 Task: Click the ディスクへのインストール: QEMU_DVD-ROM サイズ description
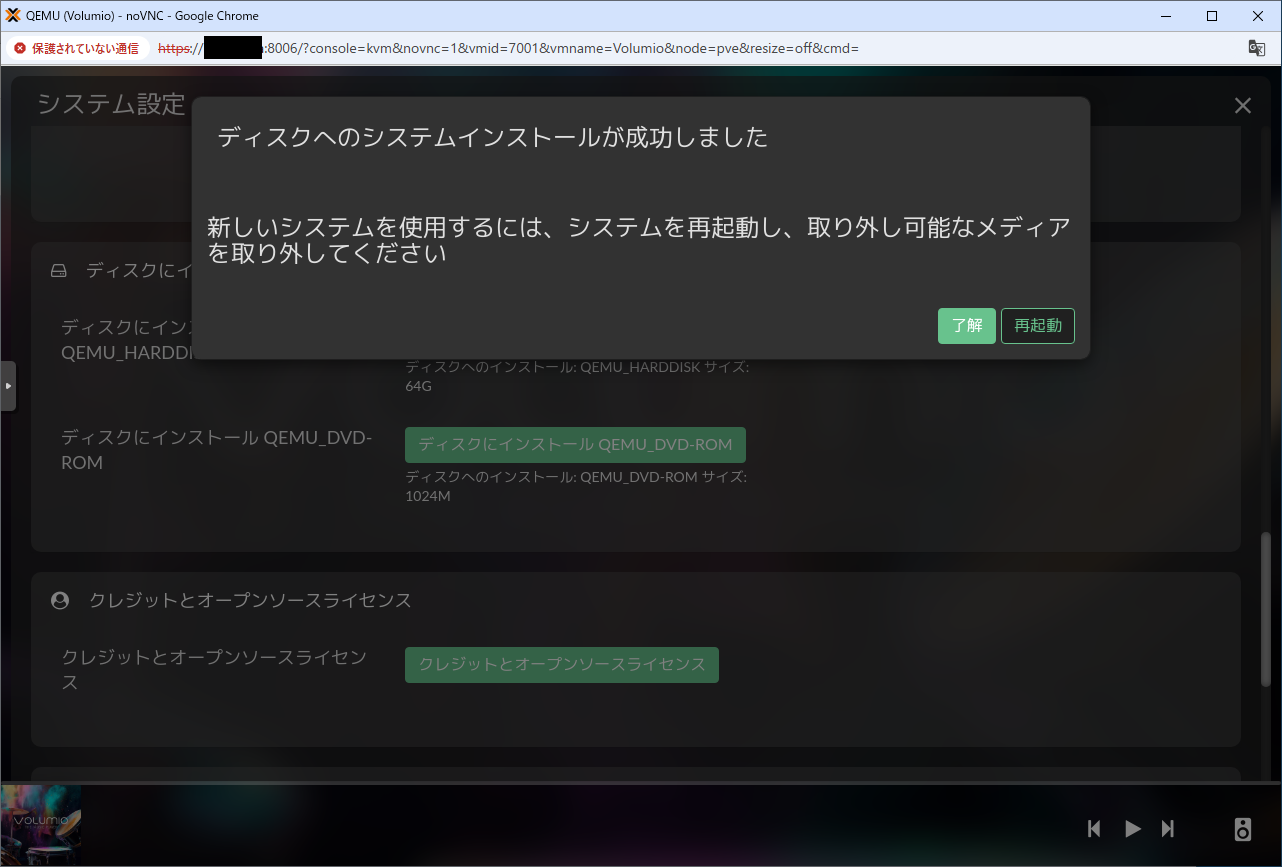(x=576, y=486)
